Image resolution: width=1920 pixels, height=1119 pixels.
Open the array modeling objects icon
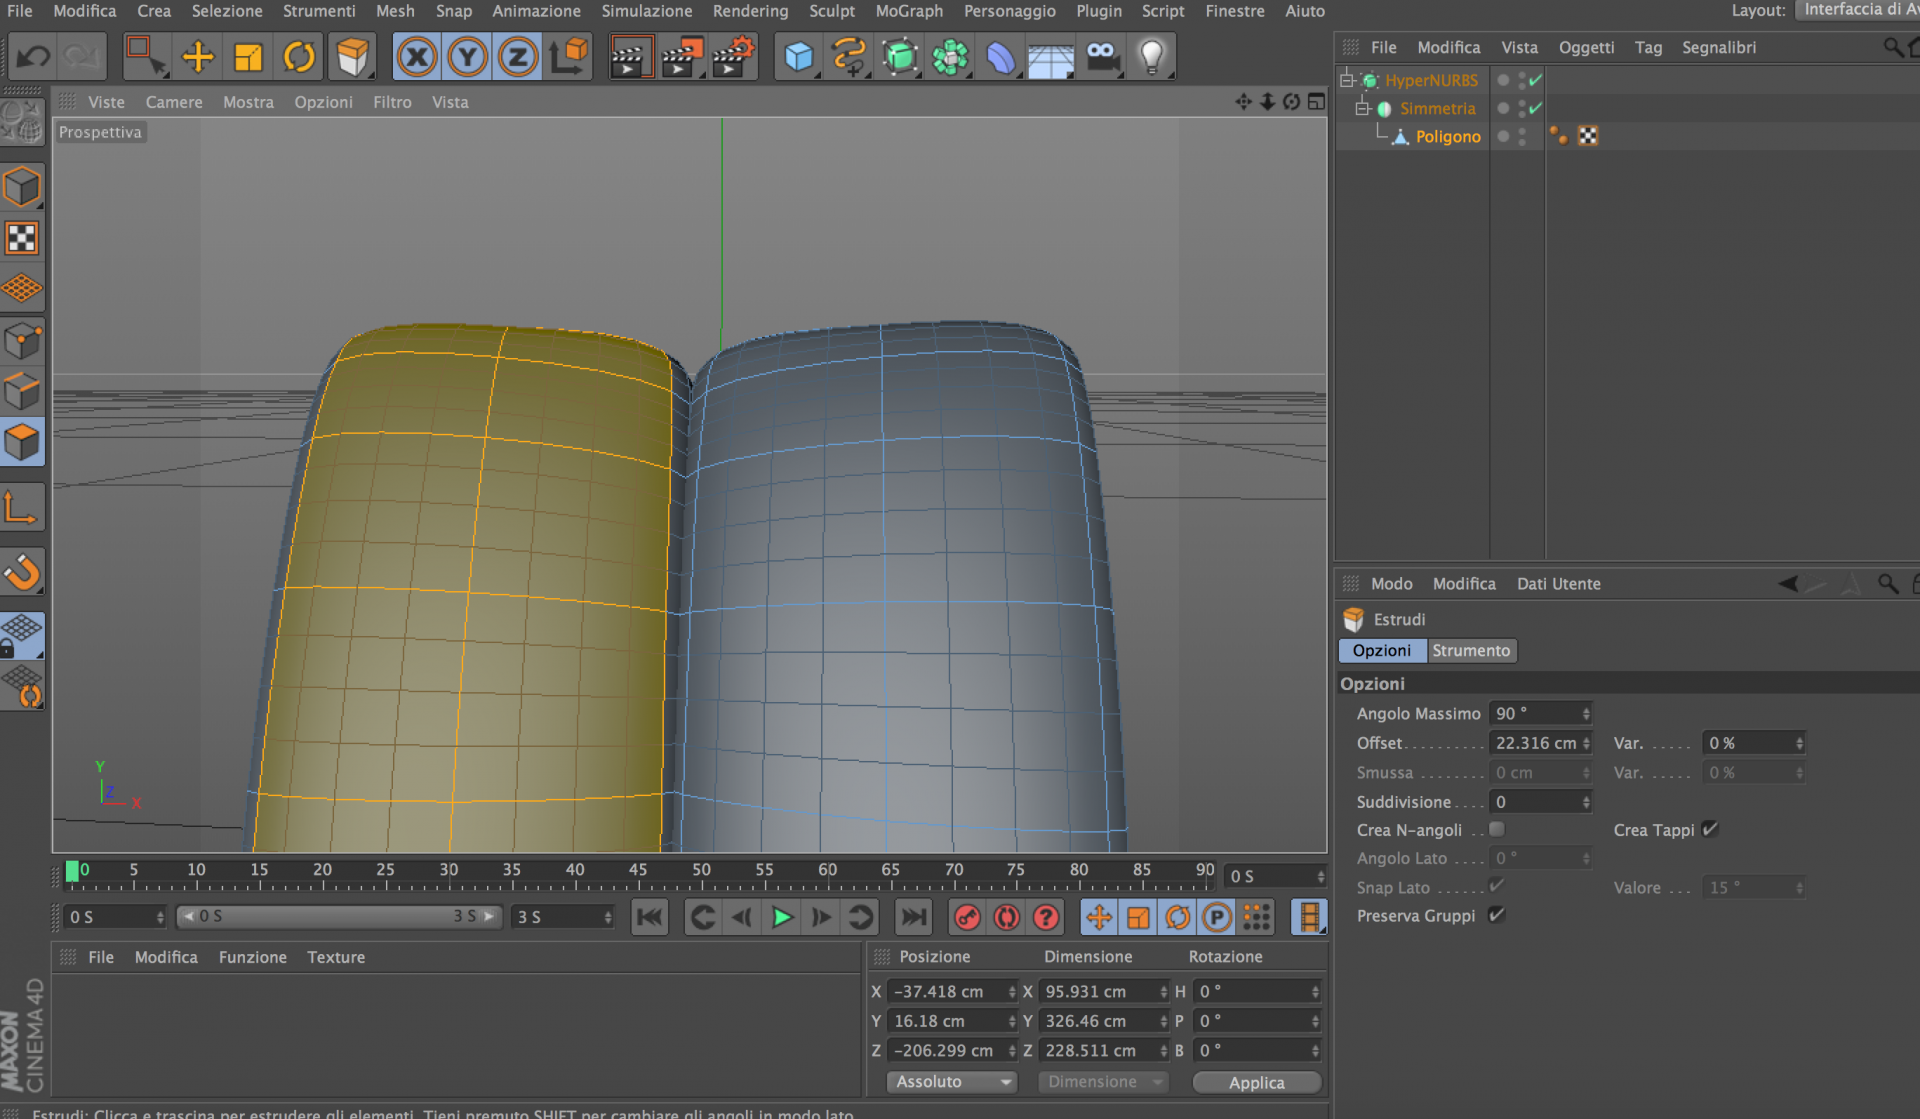pos(950,57)
